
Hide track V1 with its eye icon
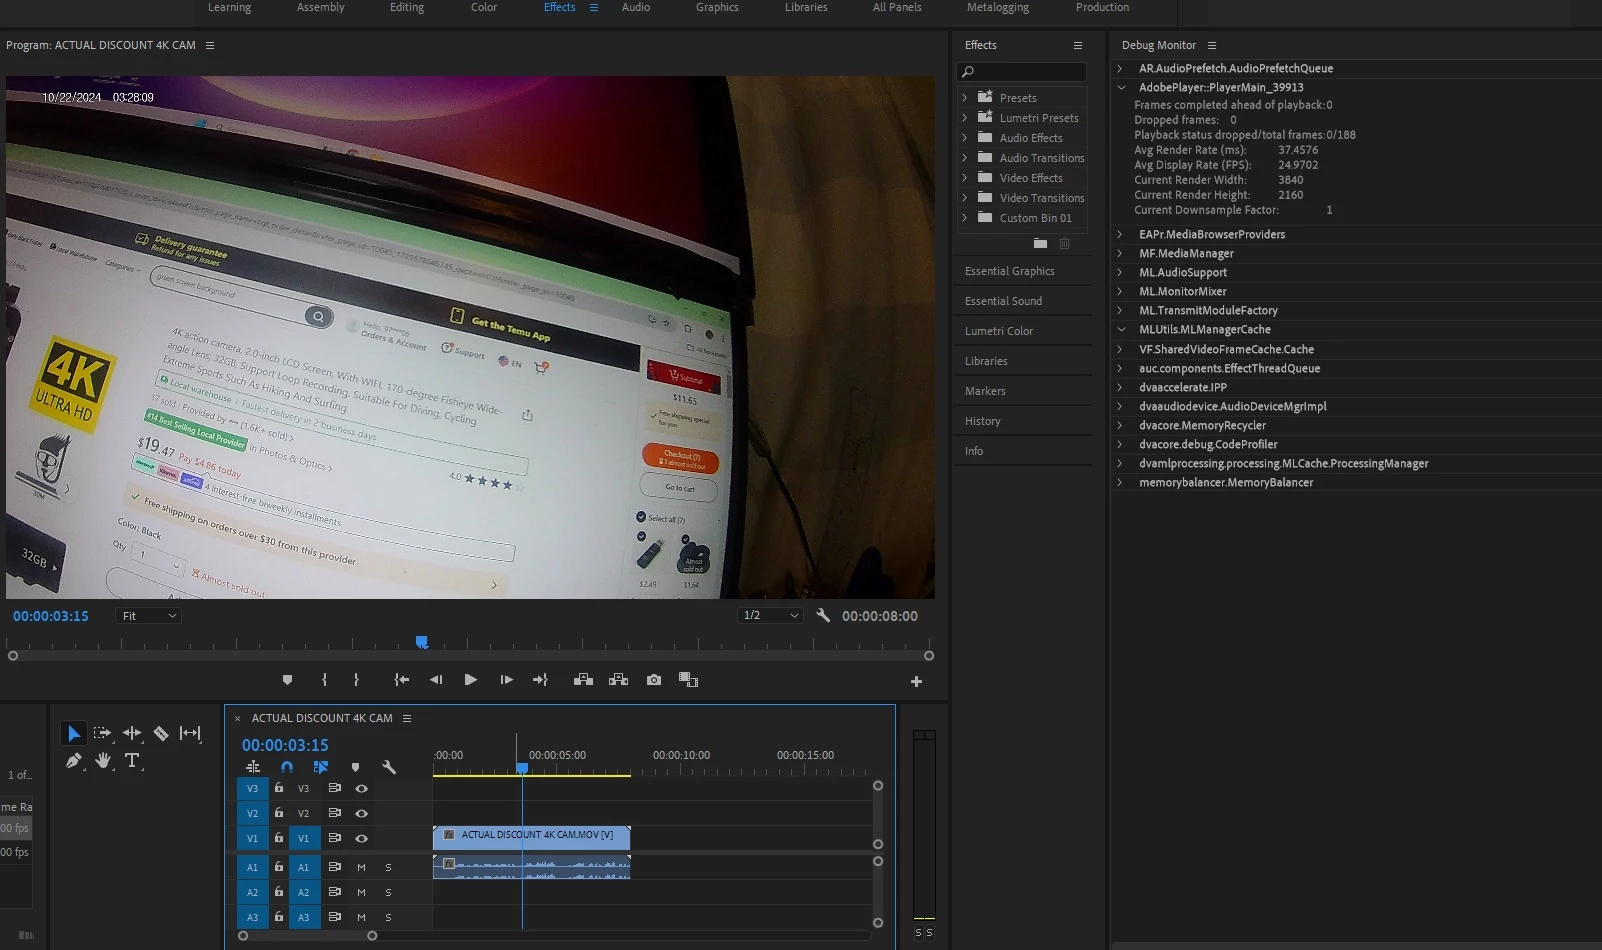(362, 839)
